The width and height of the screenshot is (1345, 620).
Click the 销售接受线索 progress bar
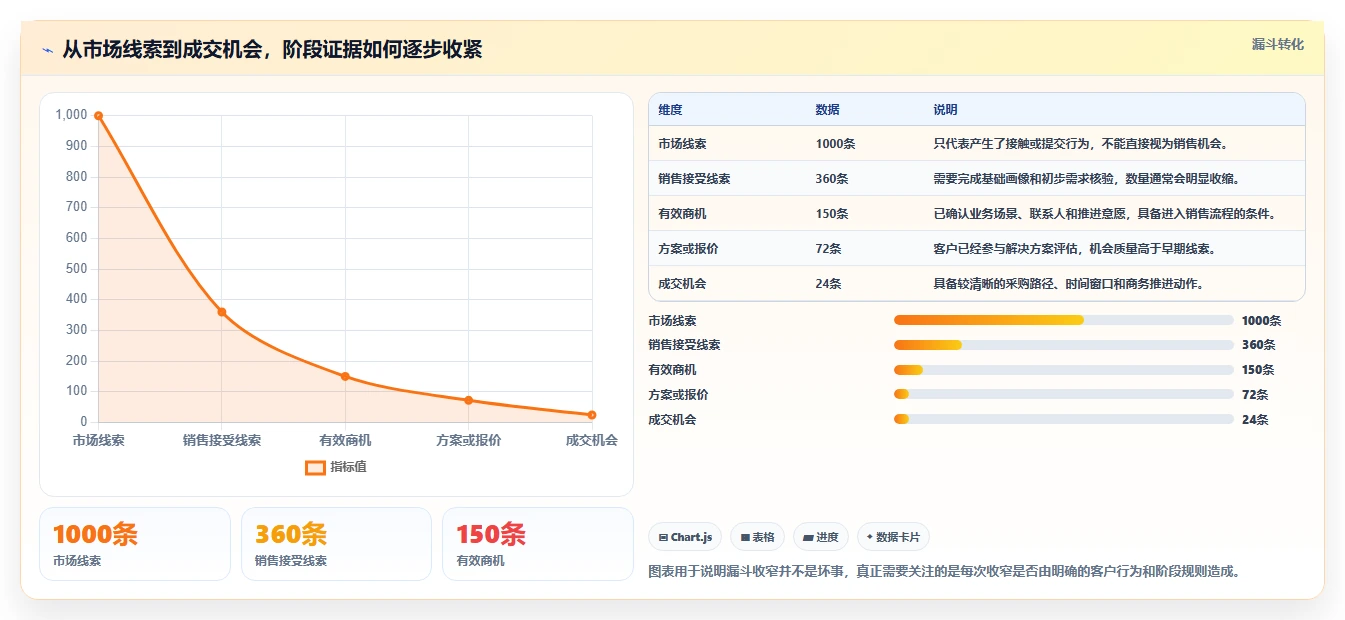[x=1063, y=345]
